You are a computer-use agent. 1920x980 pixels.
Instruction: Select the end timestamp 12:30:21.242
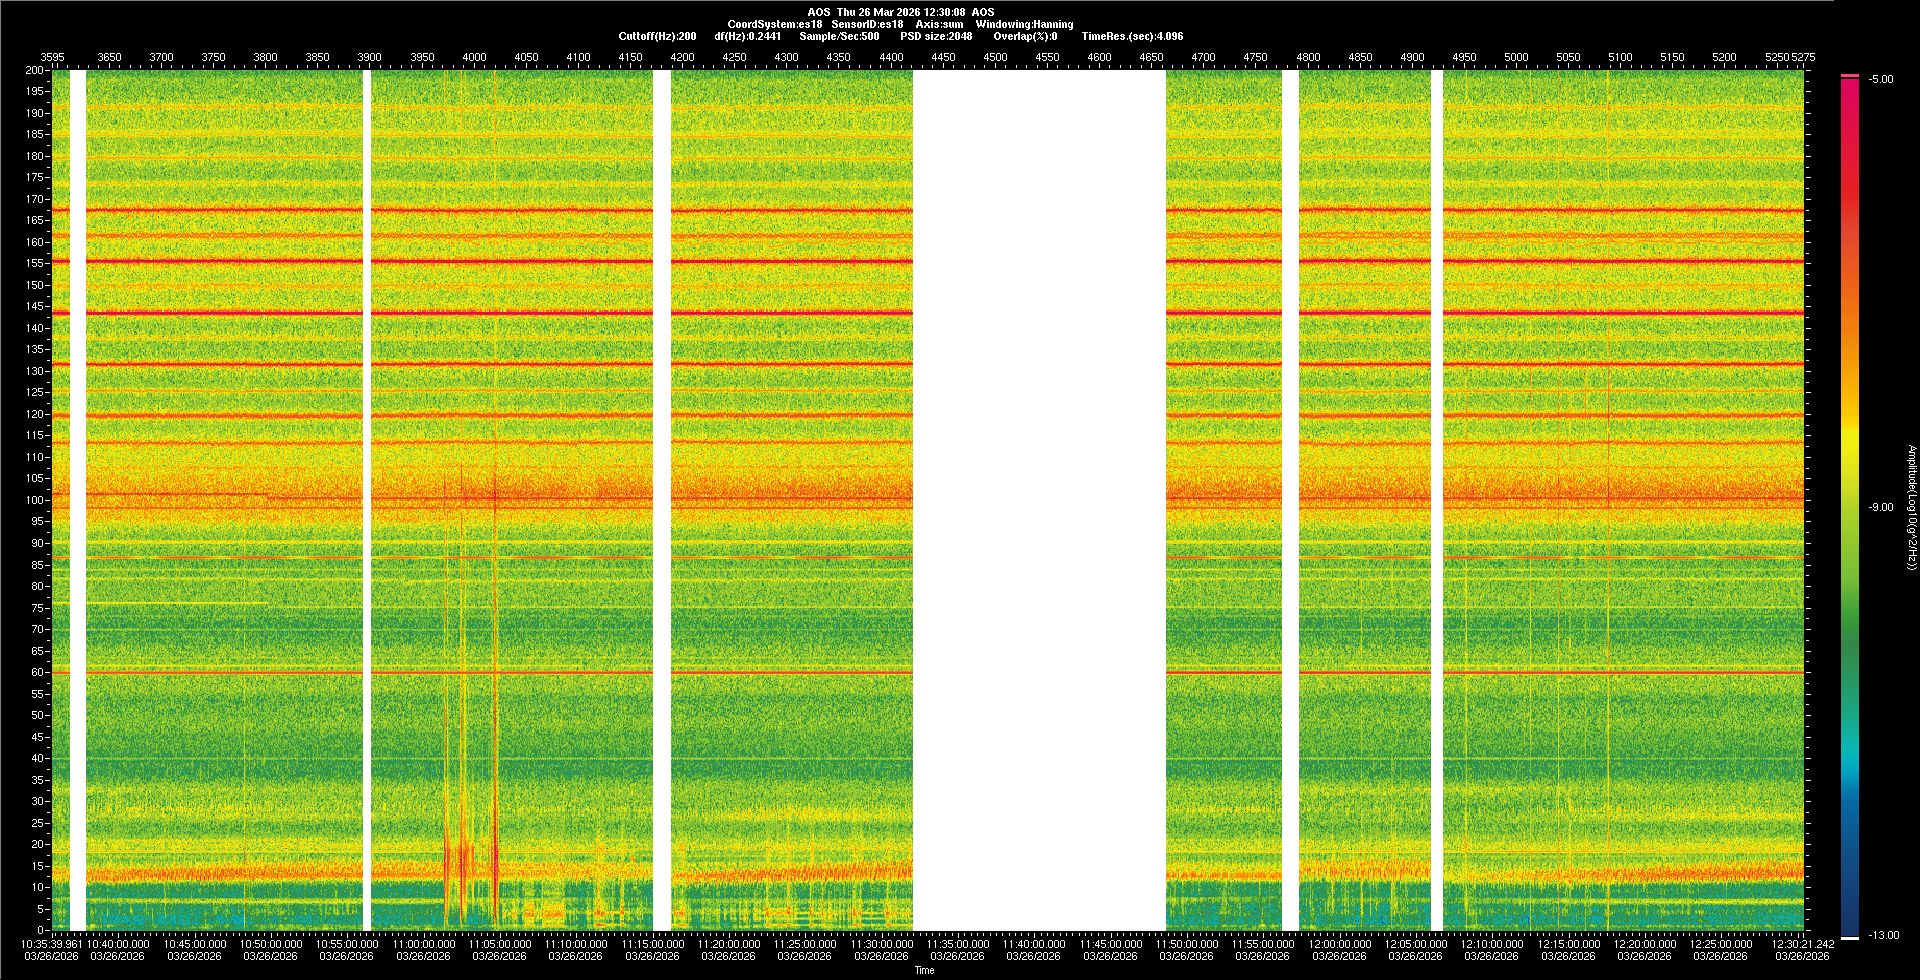[1802, 944]
